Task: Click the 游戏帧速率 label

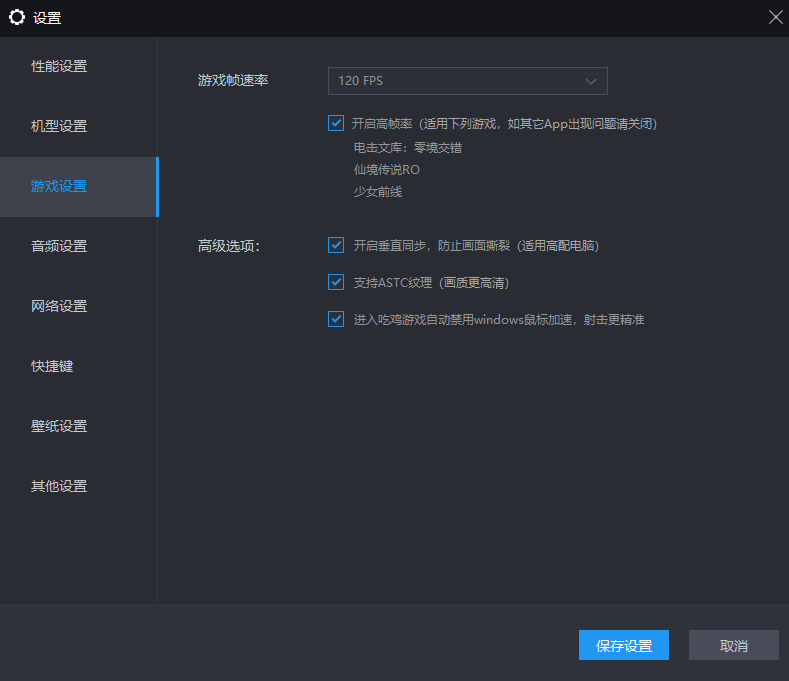Action: (233, 80)
